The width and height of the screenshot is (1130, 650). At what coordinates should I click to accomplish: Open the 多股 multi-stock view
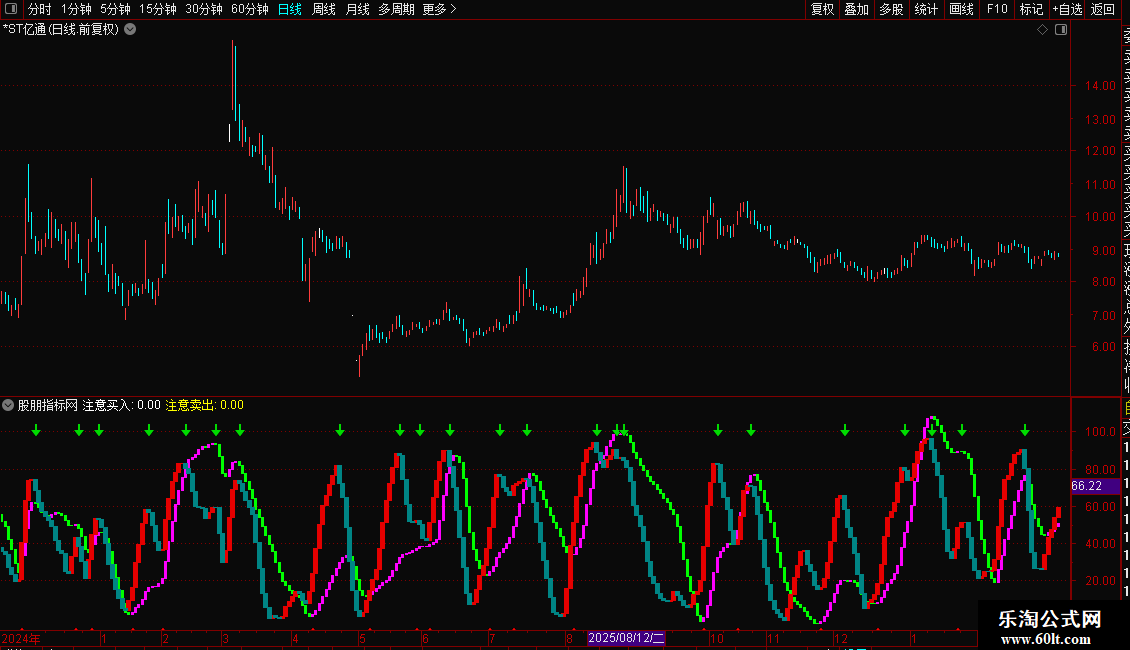[x=891, y=9]
